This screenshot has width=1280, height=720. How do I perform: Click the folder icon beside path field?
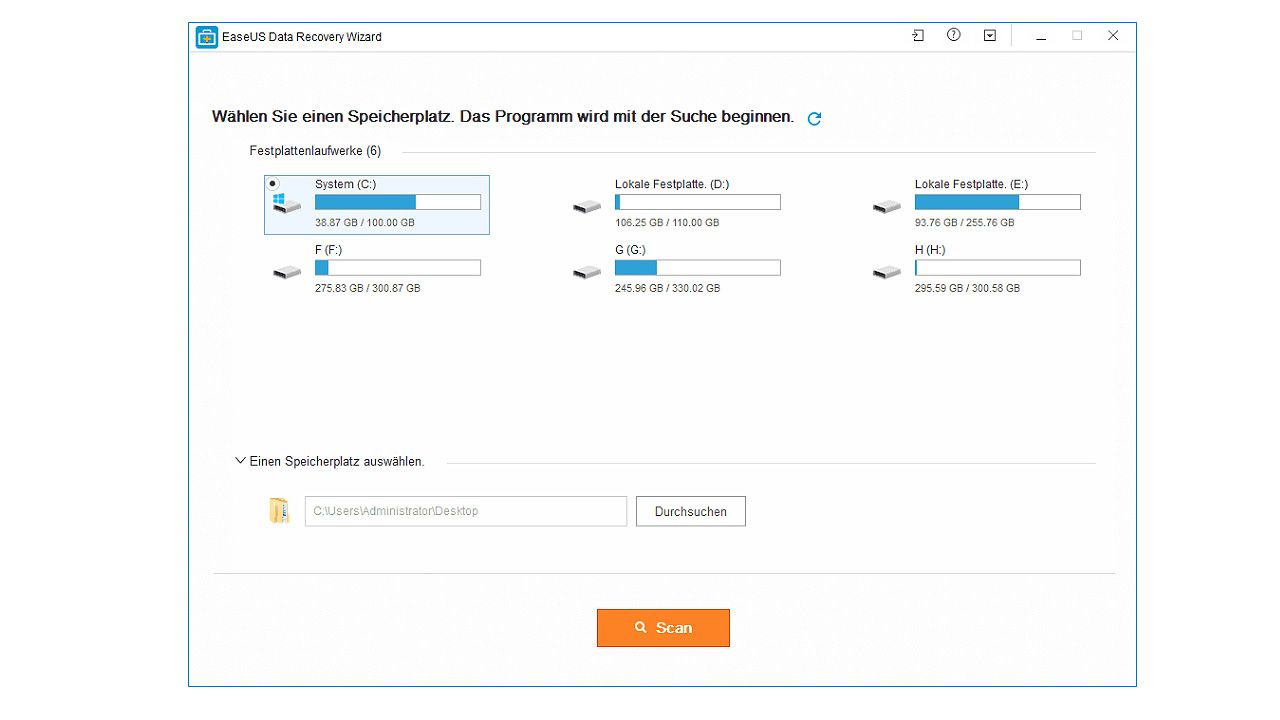coord(279,511)
